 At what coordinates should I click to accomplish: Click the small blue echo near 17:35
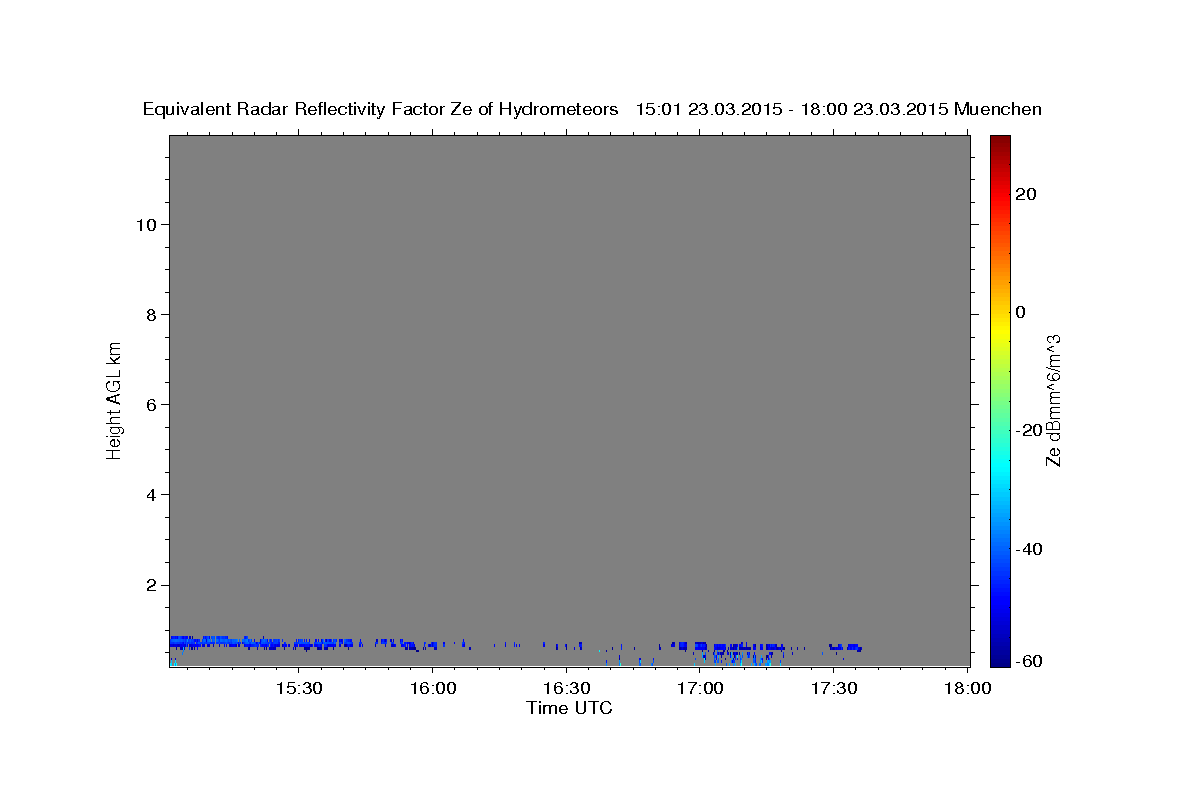point(846,647)
